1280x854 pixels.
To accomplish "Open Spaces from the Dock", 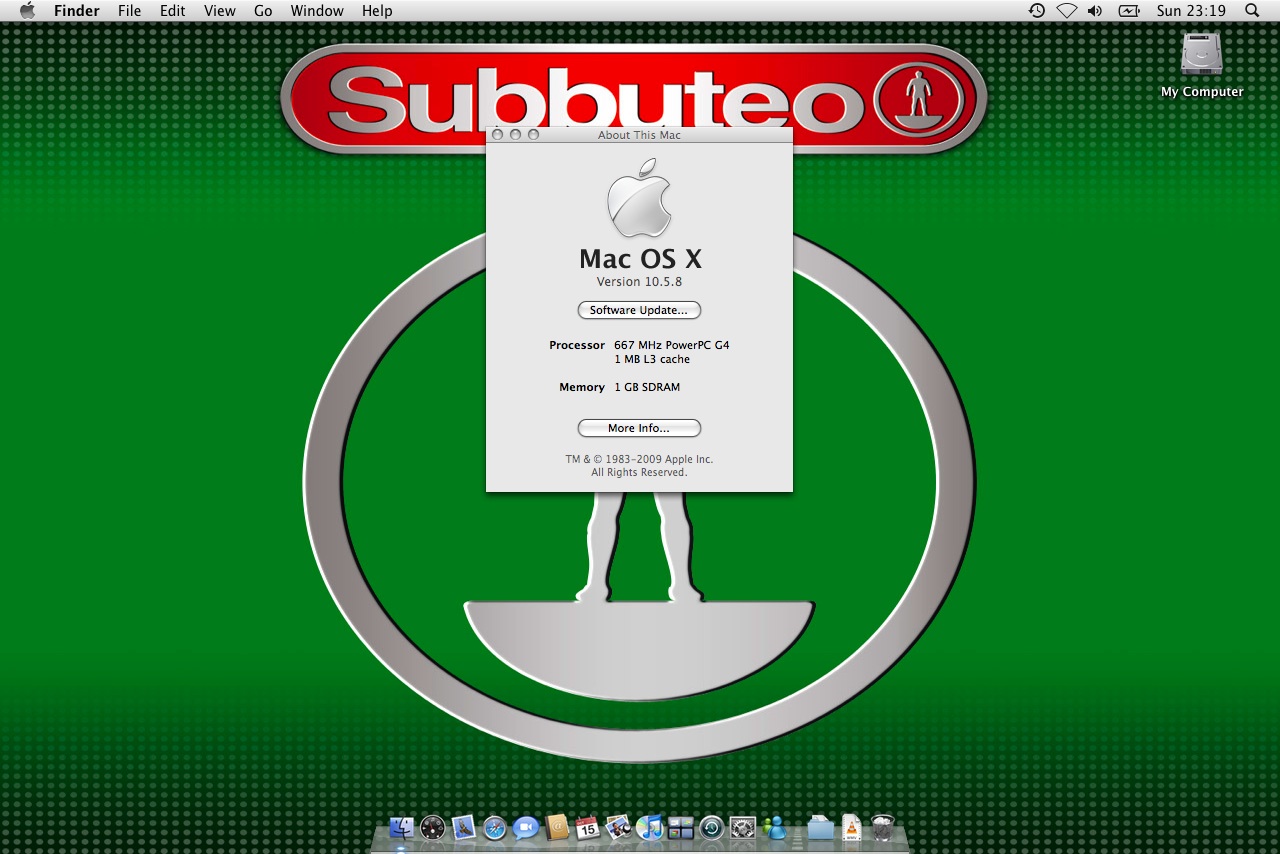I will 681,827.
